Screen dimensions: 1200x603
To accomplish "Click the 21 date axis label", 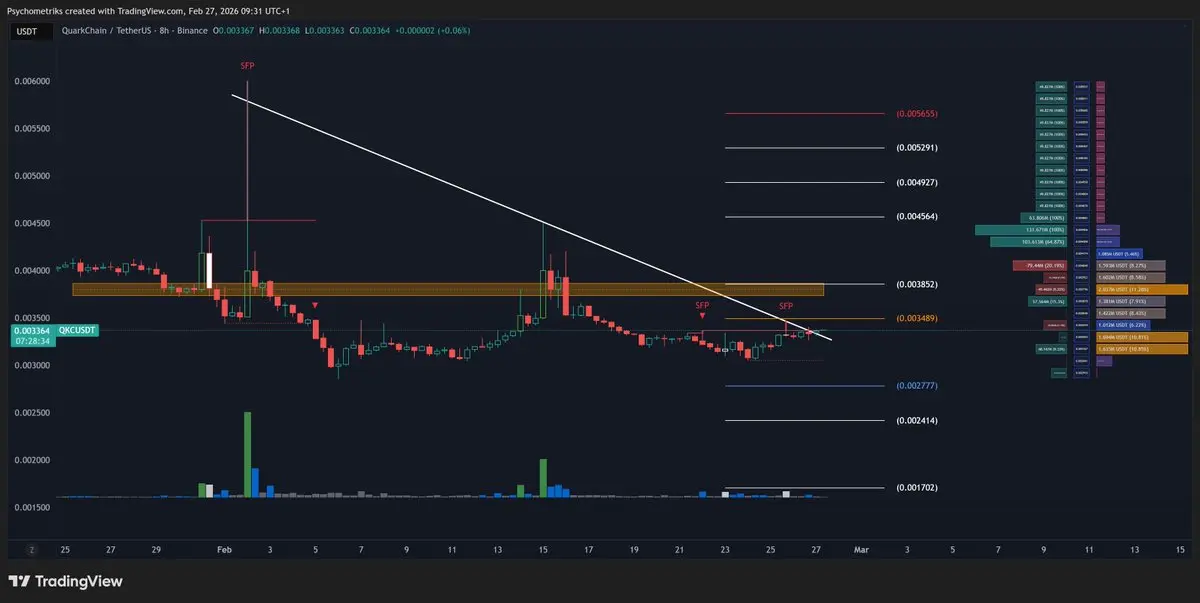I will pyautogui.click(x=680, y=549).
